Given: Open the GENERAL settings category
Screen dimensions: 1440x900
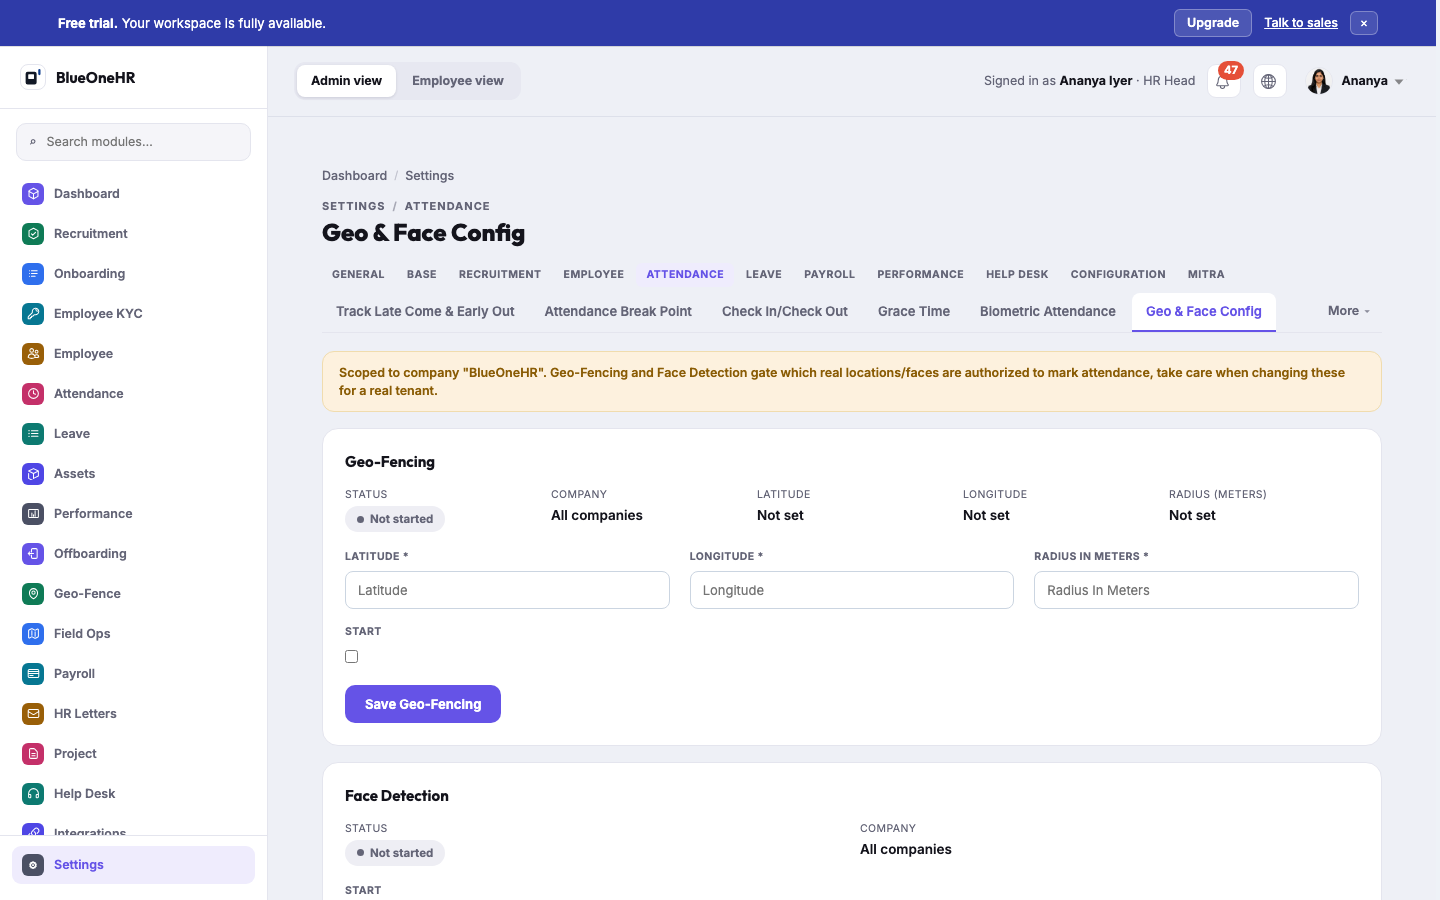Looking at the screenshot, I should click(358, 274).
